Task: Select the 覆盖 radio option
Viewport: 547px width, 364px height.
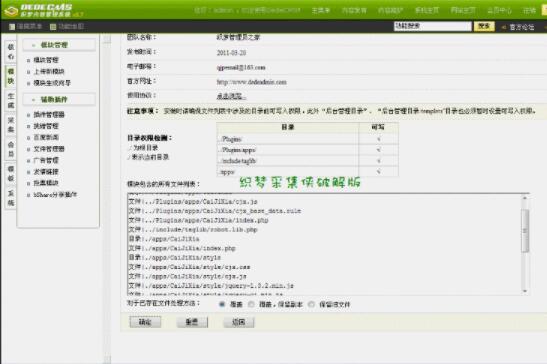Action: coord(222,304)
